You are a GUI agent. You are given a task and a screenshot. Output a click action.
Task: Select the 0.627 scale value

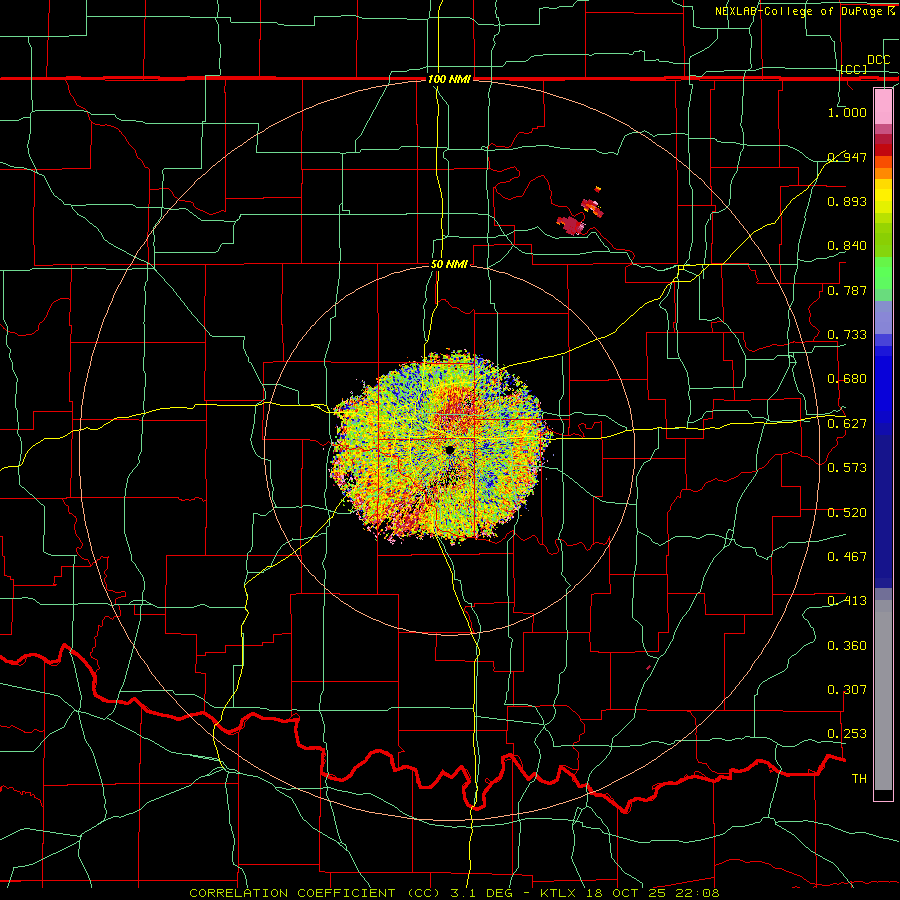pyautogui.click(x=847, y=423)
